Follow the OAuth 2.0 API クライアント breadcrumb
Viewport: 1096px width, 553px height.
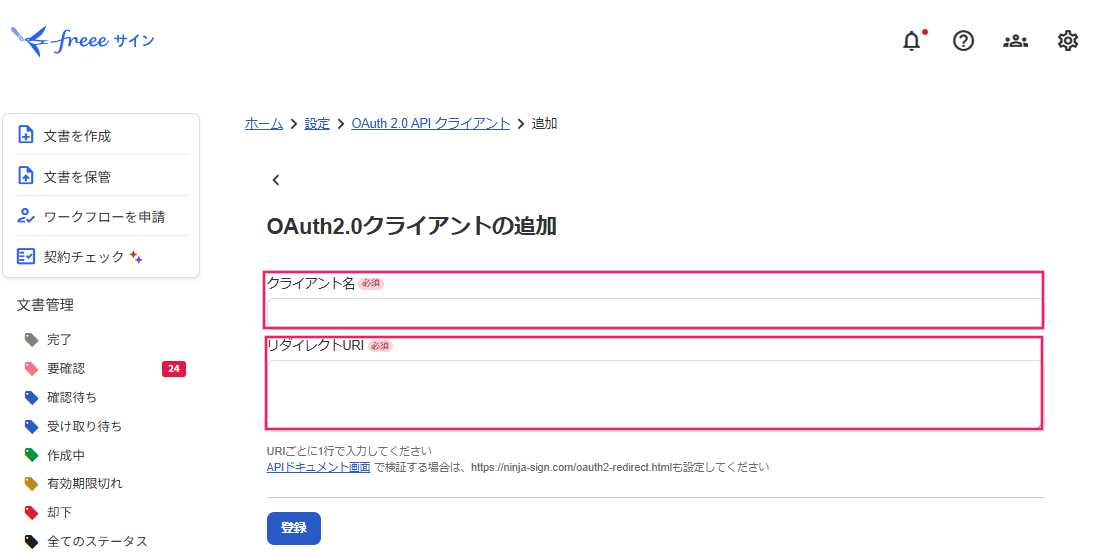point(431,124)
